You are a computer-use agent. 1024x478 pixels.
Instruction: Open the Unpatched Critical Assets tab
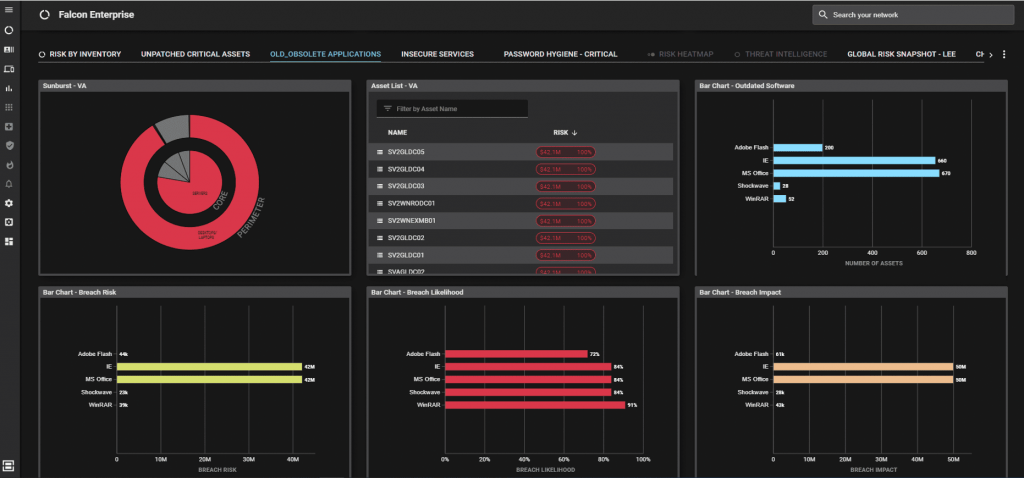tap(195, 54)
